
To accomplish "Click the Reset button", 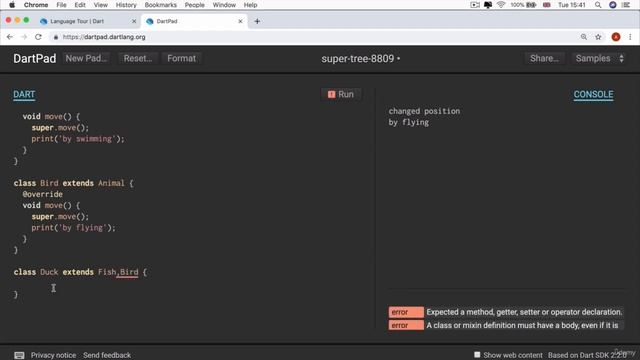I will pos(138,58).
